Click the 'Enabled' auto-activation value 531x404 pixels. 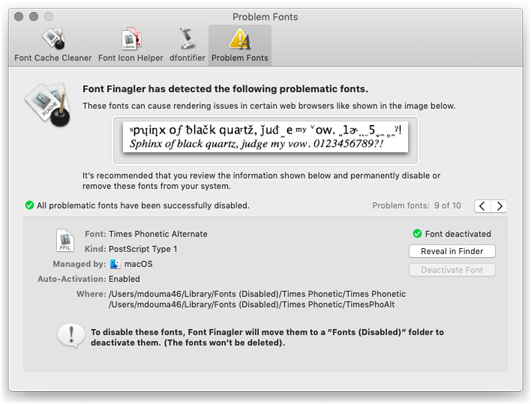124,279
